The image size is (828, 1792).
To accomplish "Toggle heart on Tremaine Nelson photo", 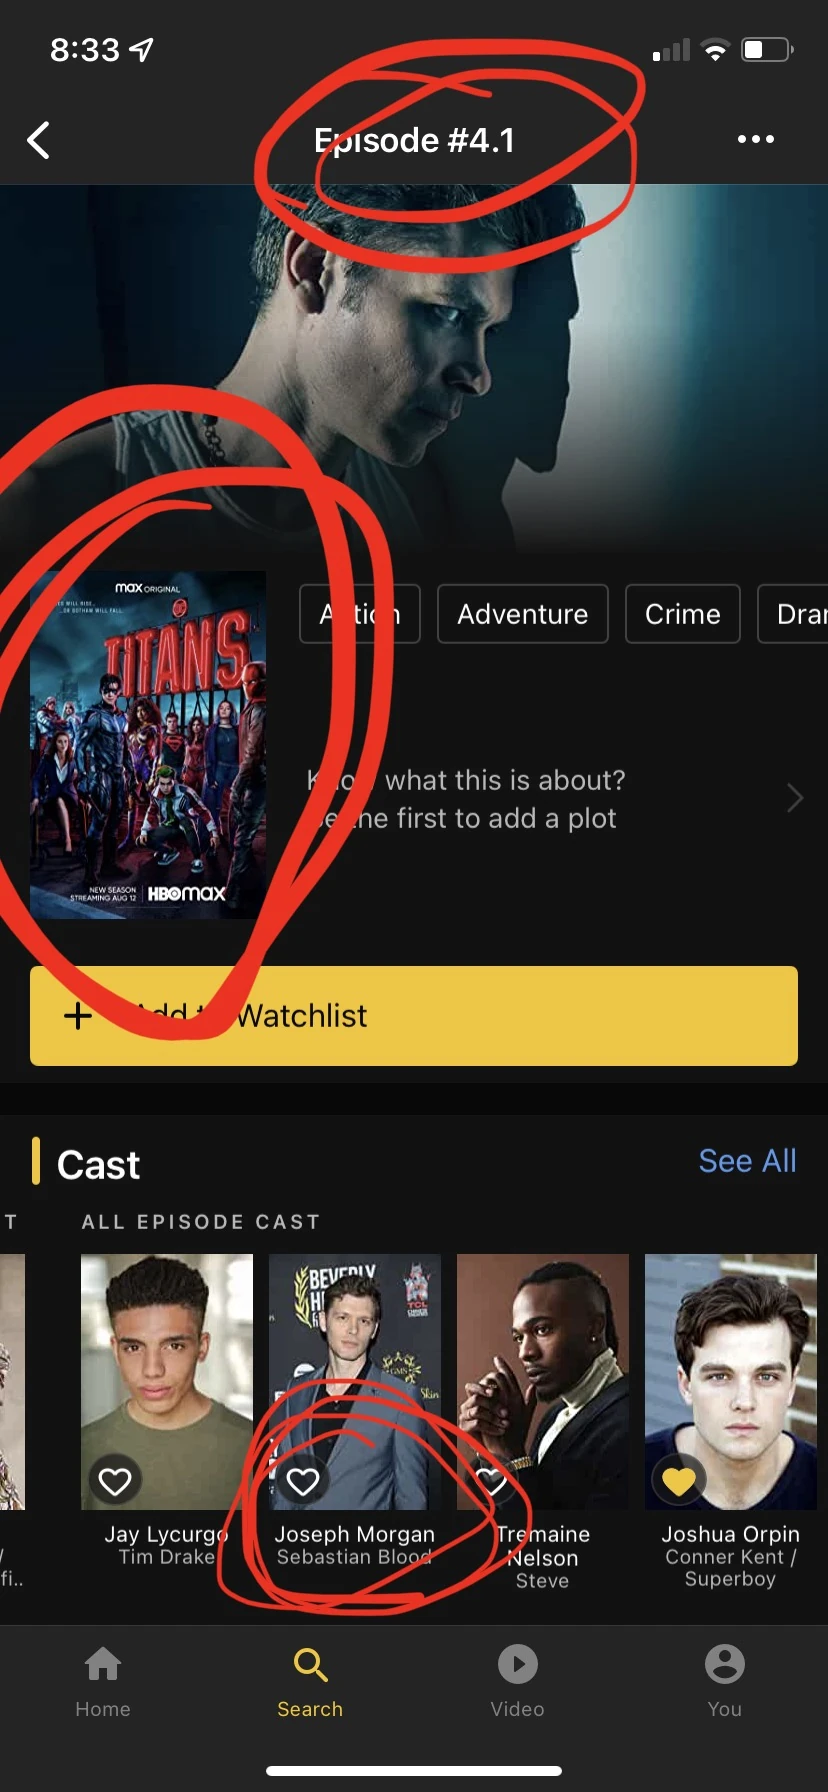I will (x=491, y=1481).
